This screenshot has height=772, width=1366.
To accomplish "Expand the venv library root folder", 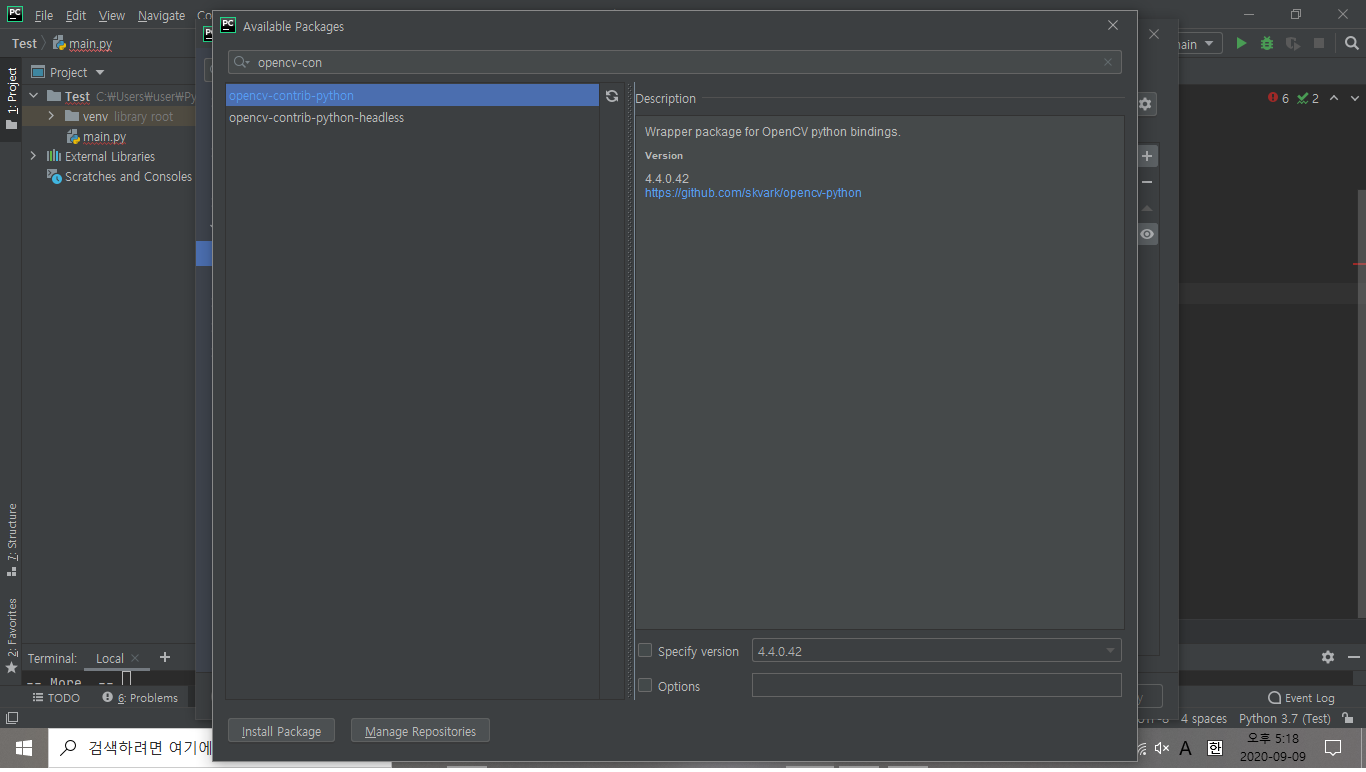I will point(51,116).
